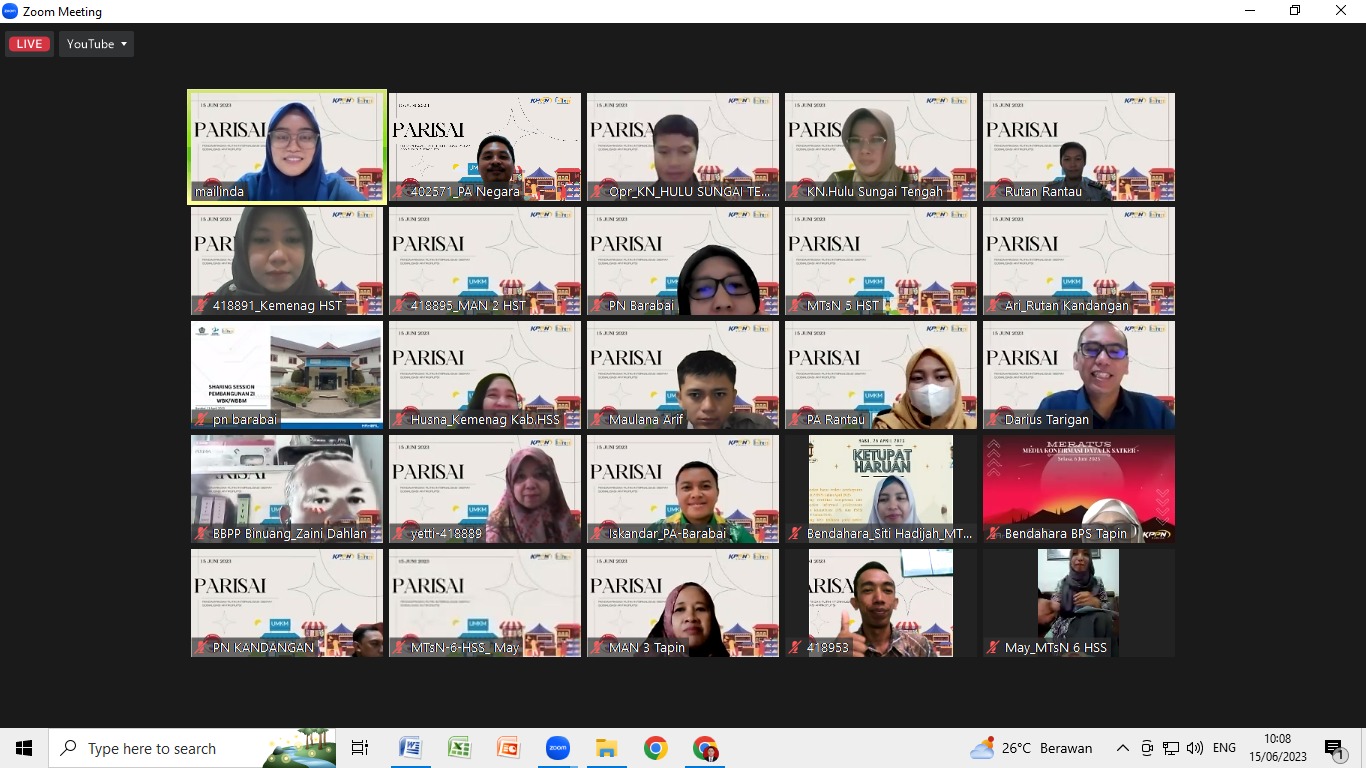
Task: Open the network status tray icon
Action: pos(1170,748)
